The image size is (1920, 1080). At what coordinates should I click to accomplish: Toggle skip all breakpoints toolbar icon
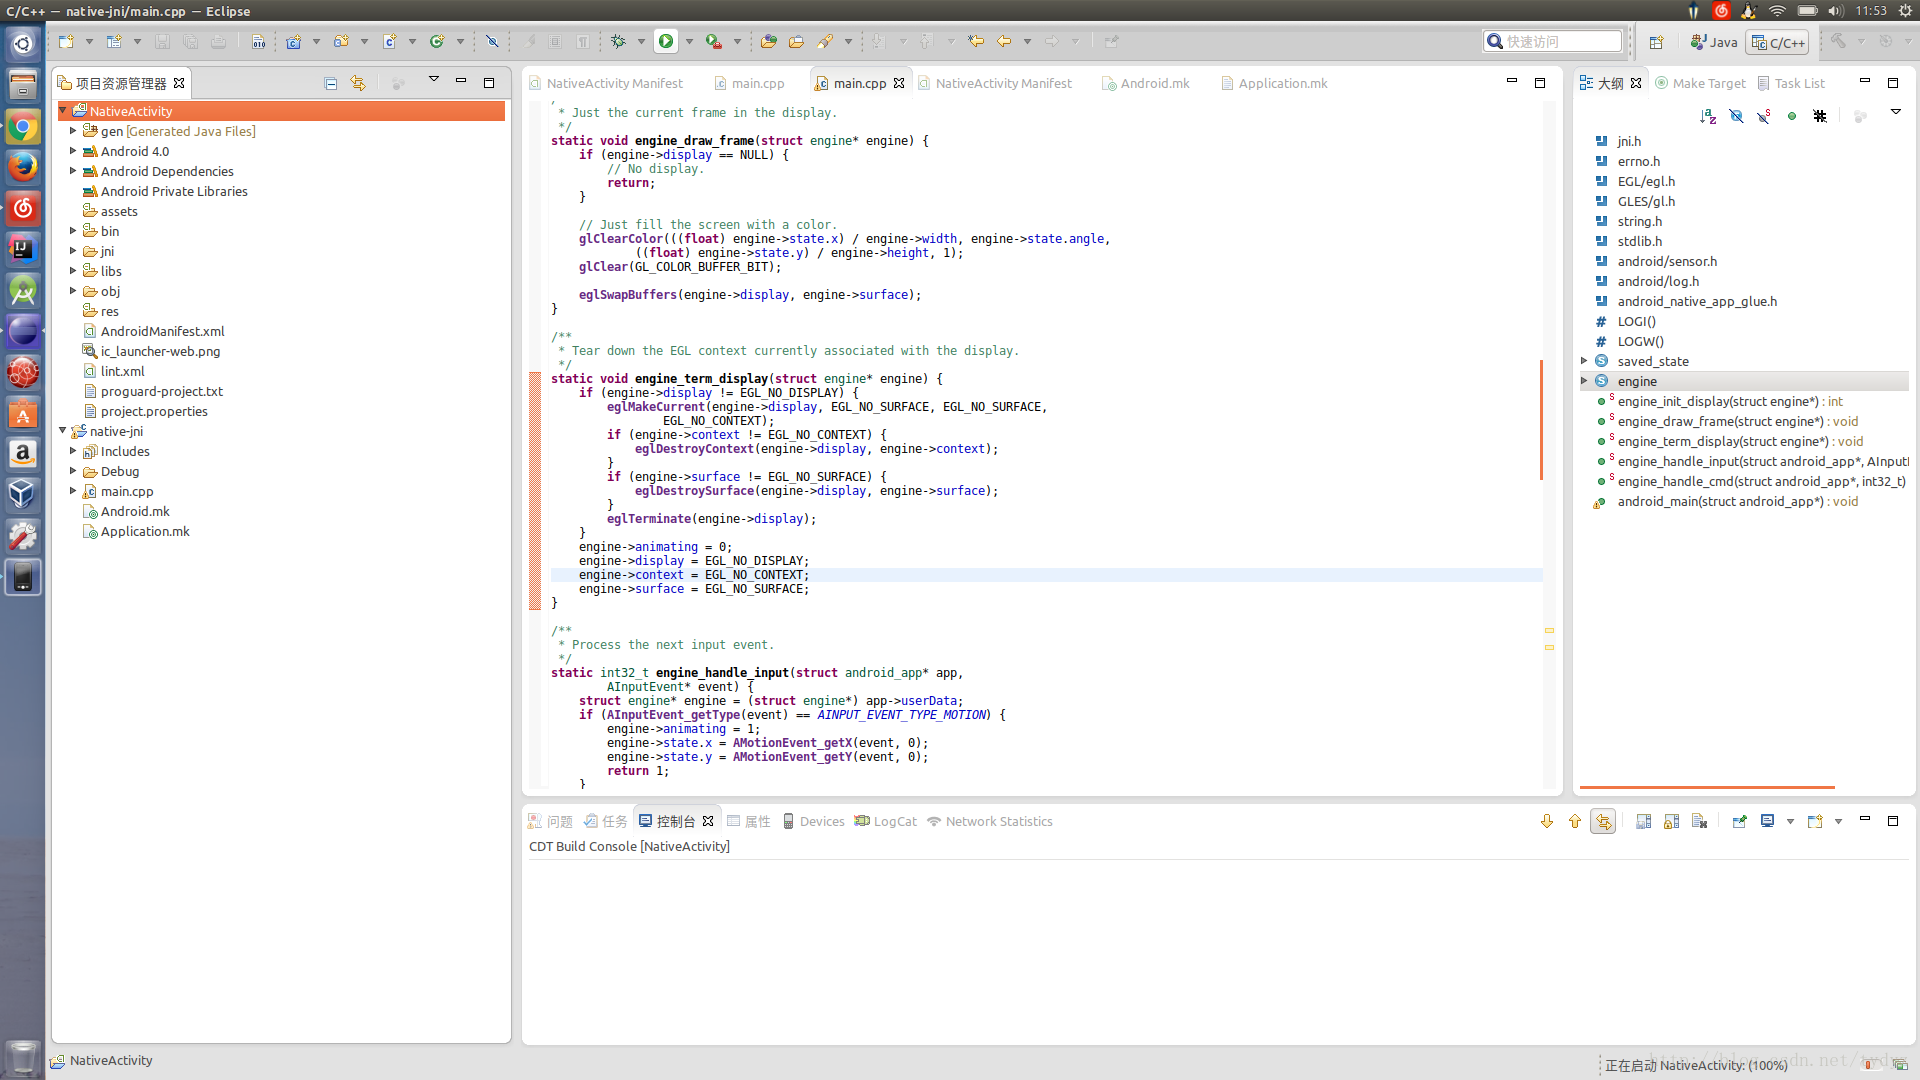click(x=491, y=41)
